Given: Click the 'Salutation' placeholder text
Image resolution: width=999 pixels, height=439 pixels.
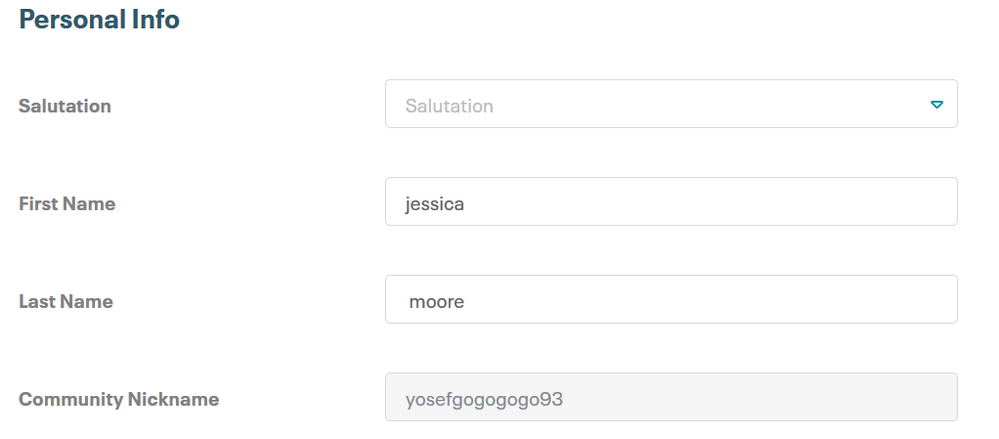Looking at the screenshot, I should pos(449,106).
